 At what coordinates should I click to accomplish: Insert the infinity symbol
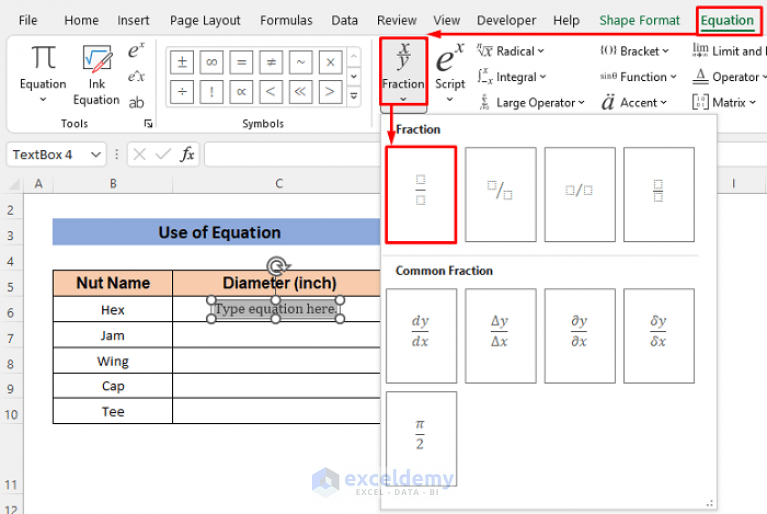[212, 62]
